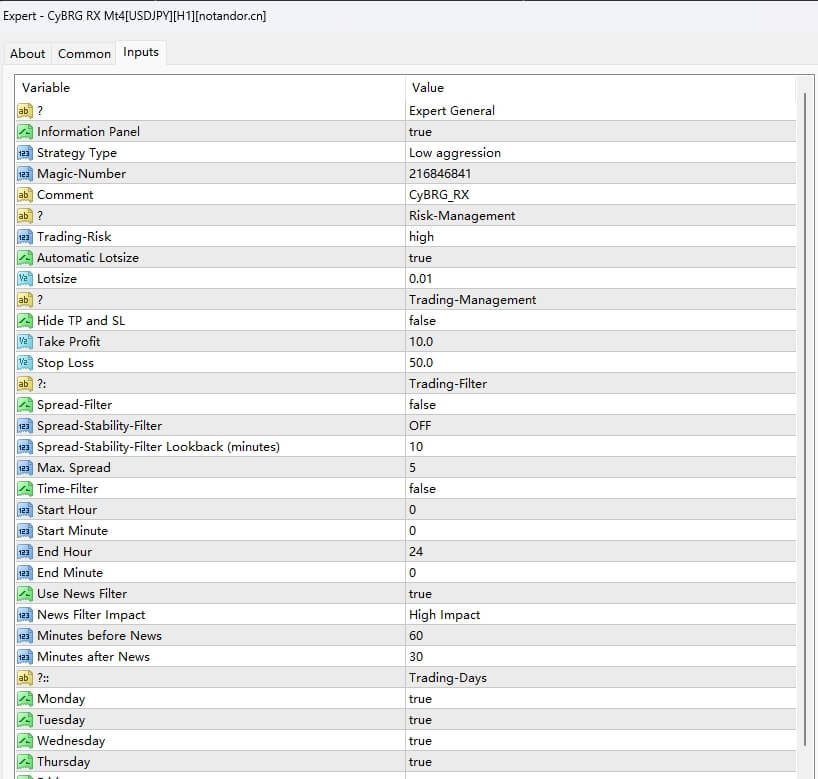Click the Magic-Number integer icon

(x=25, y=174)
